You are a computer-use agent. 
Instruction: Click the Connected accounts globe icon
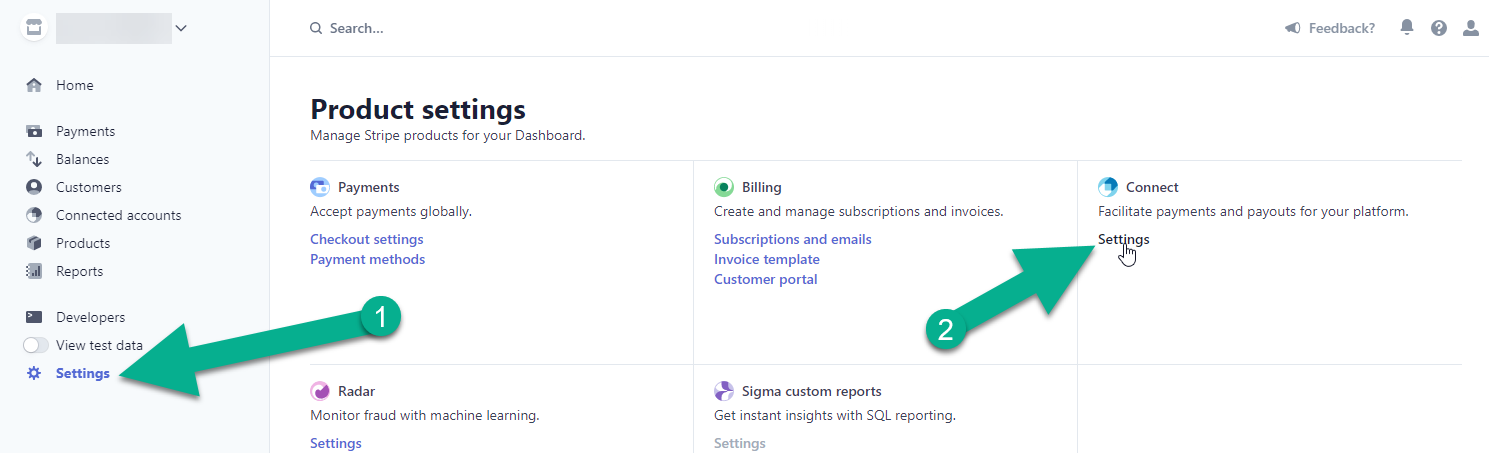pos(34,215)
